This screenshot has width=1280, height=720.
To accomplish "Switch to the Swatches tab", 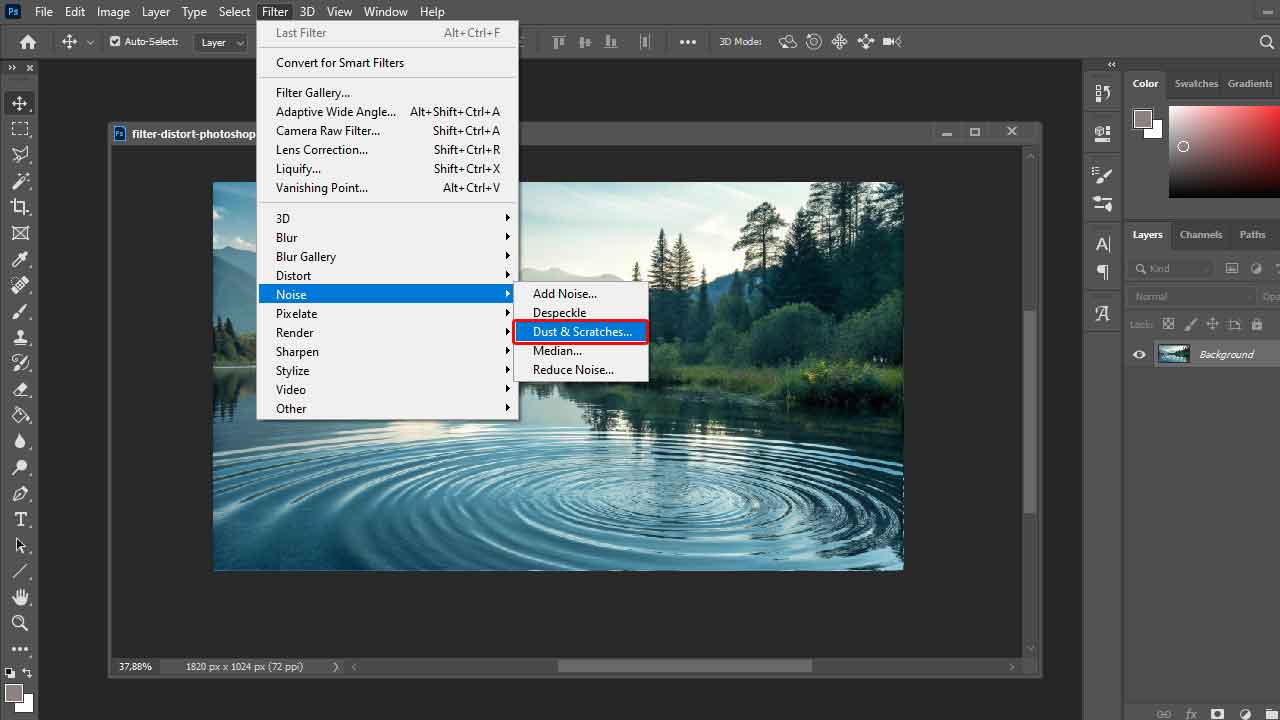I will [x=1196, y=84].
